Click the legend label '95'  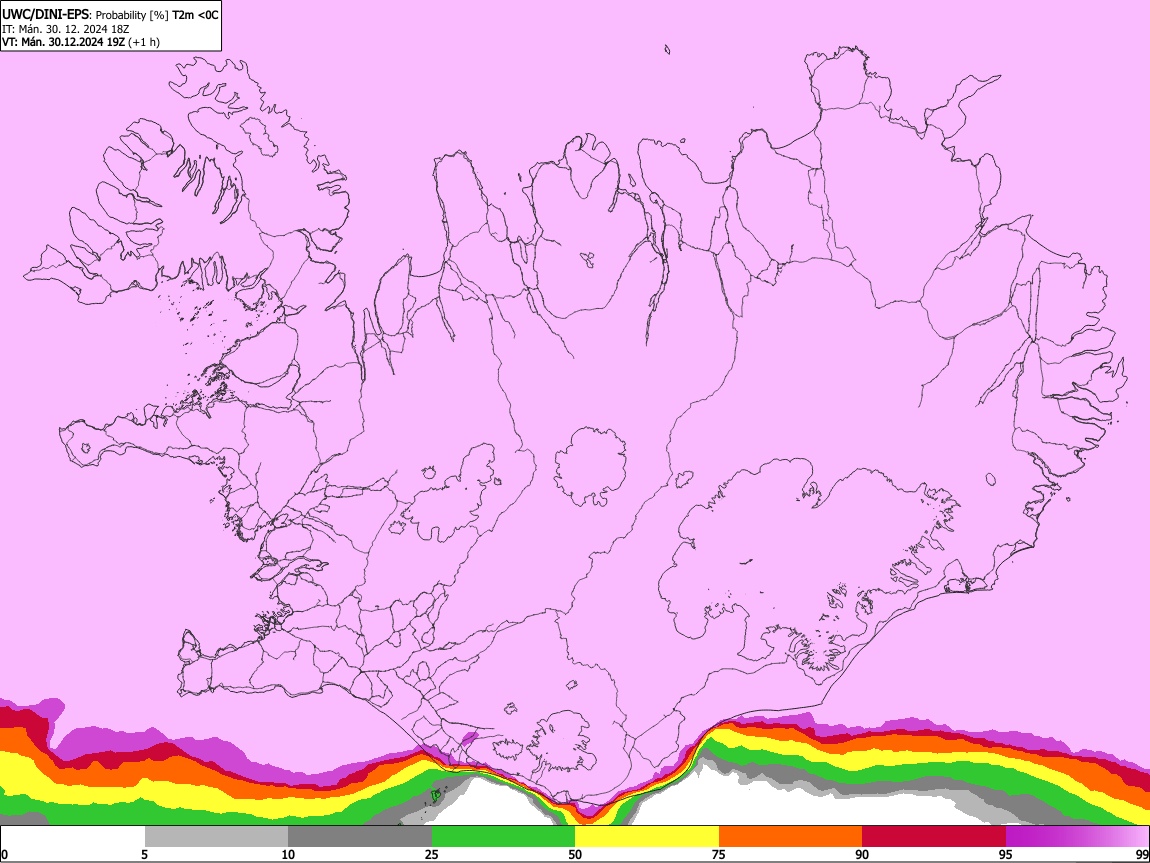click(x=1006, y=855)
